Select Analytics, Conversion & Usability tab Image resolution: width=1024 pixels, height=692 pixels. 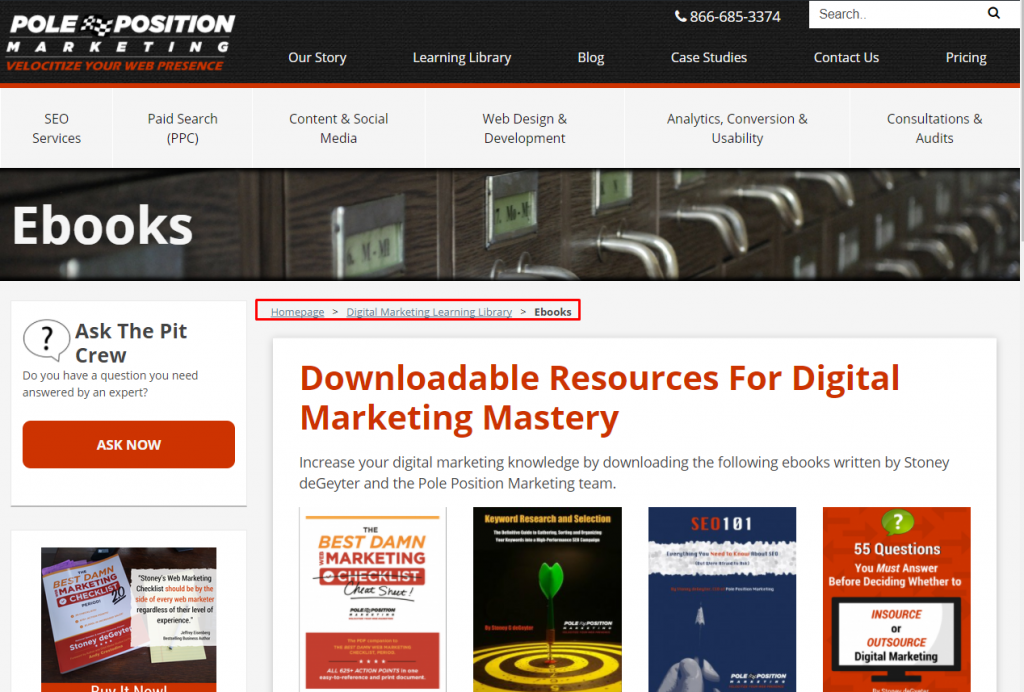(x=737, y=128)
